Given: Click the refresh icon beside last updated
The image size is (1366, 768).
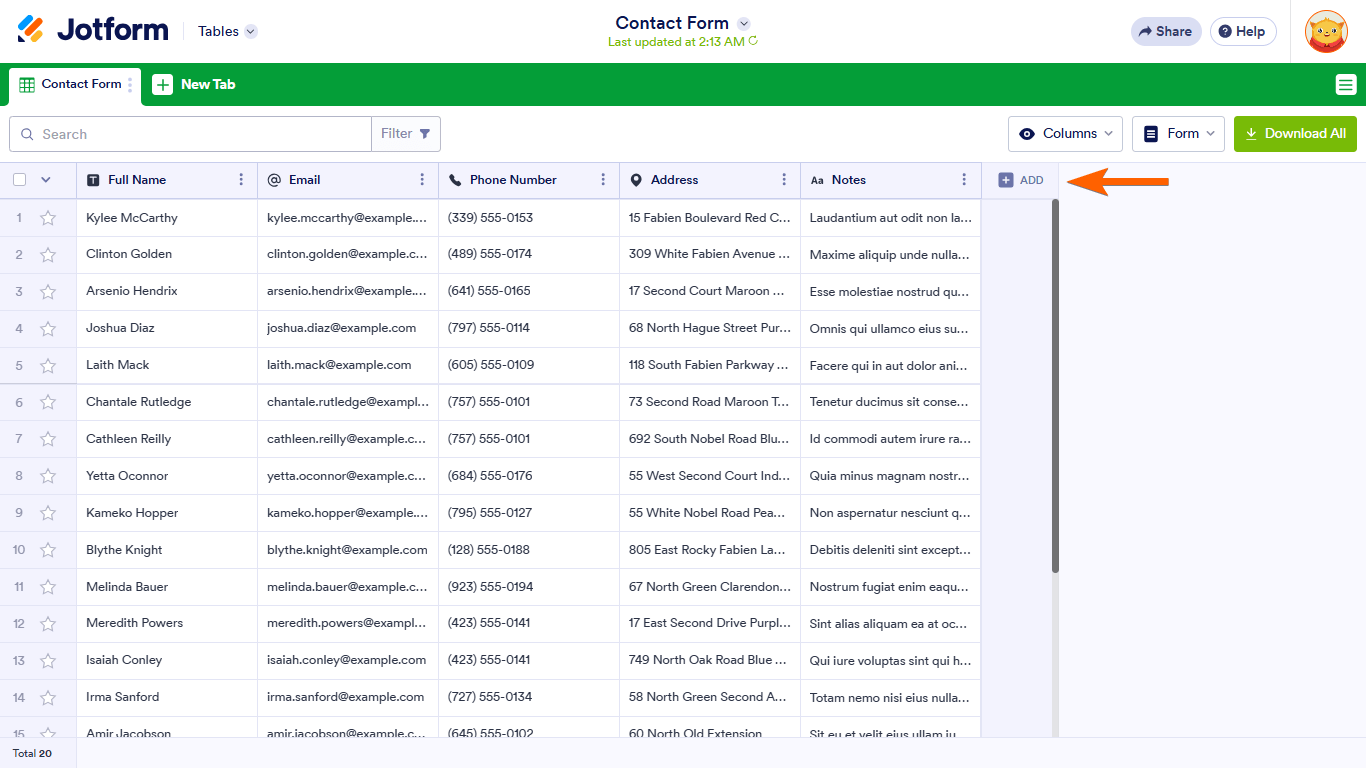Looking at the screenshot, I should [x=753, y=42].
